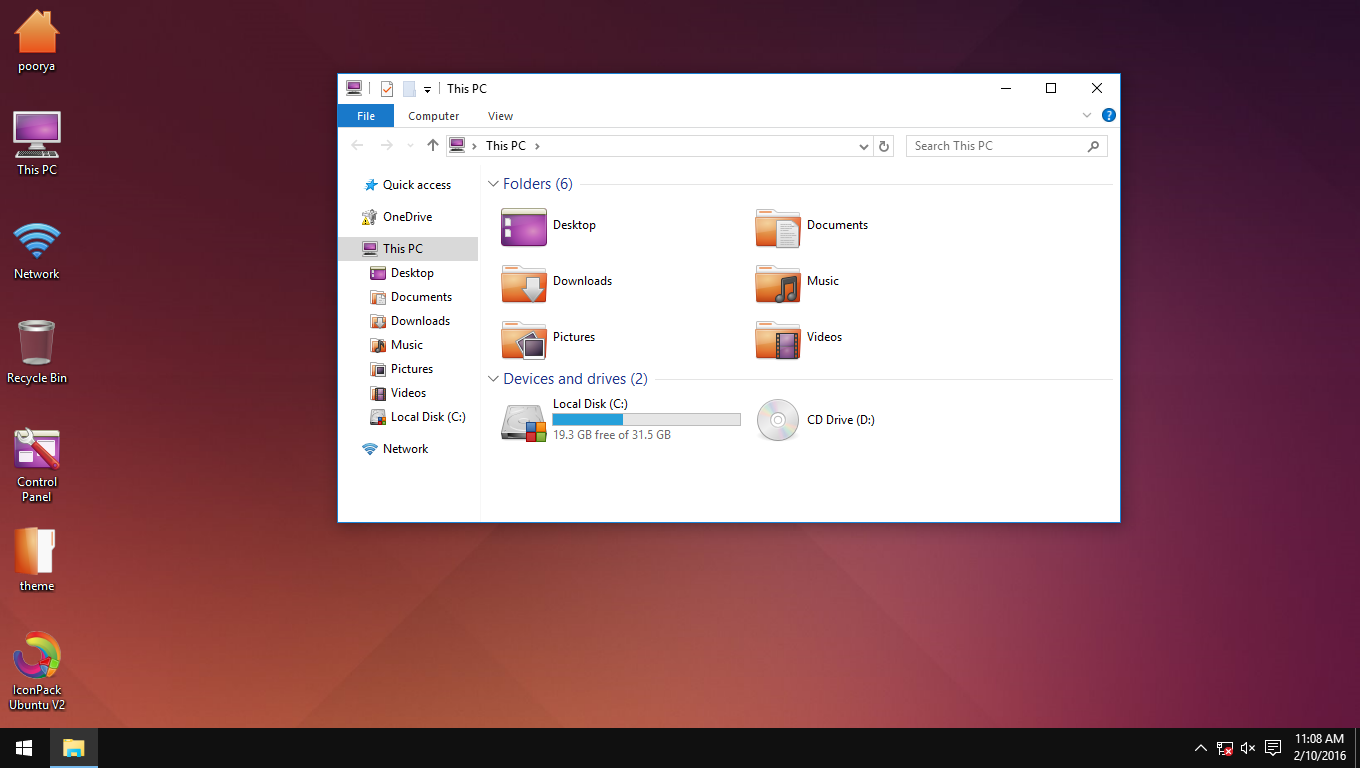1360x768 pixels.
Task: Open the Action Center notifications icon
Action: tap(1273, 748)
